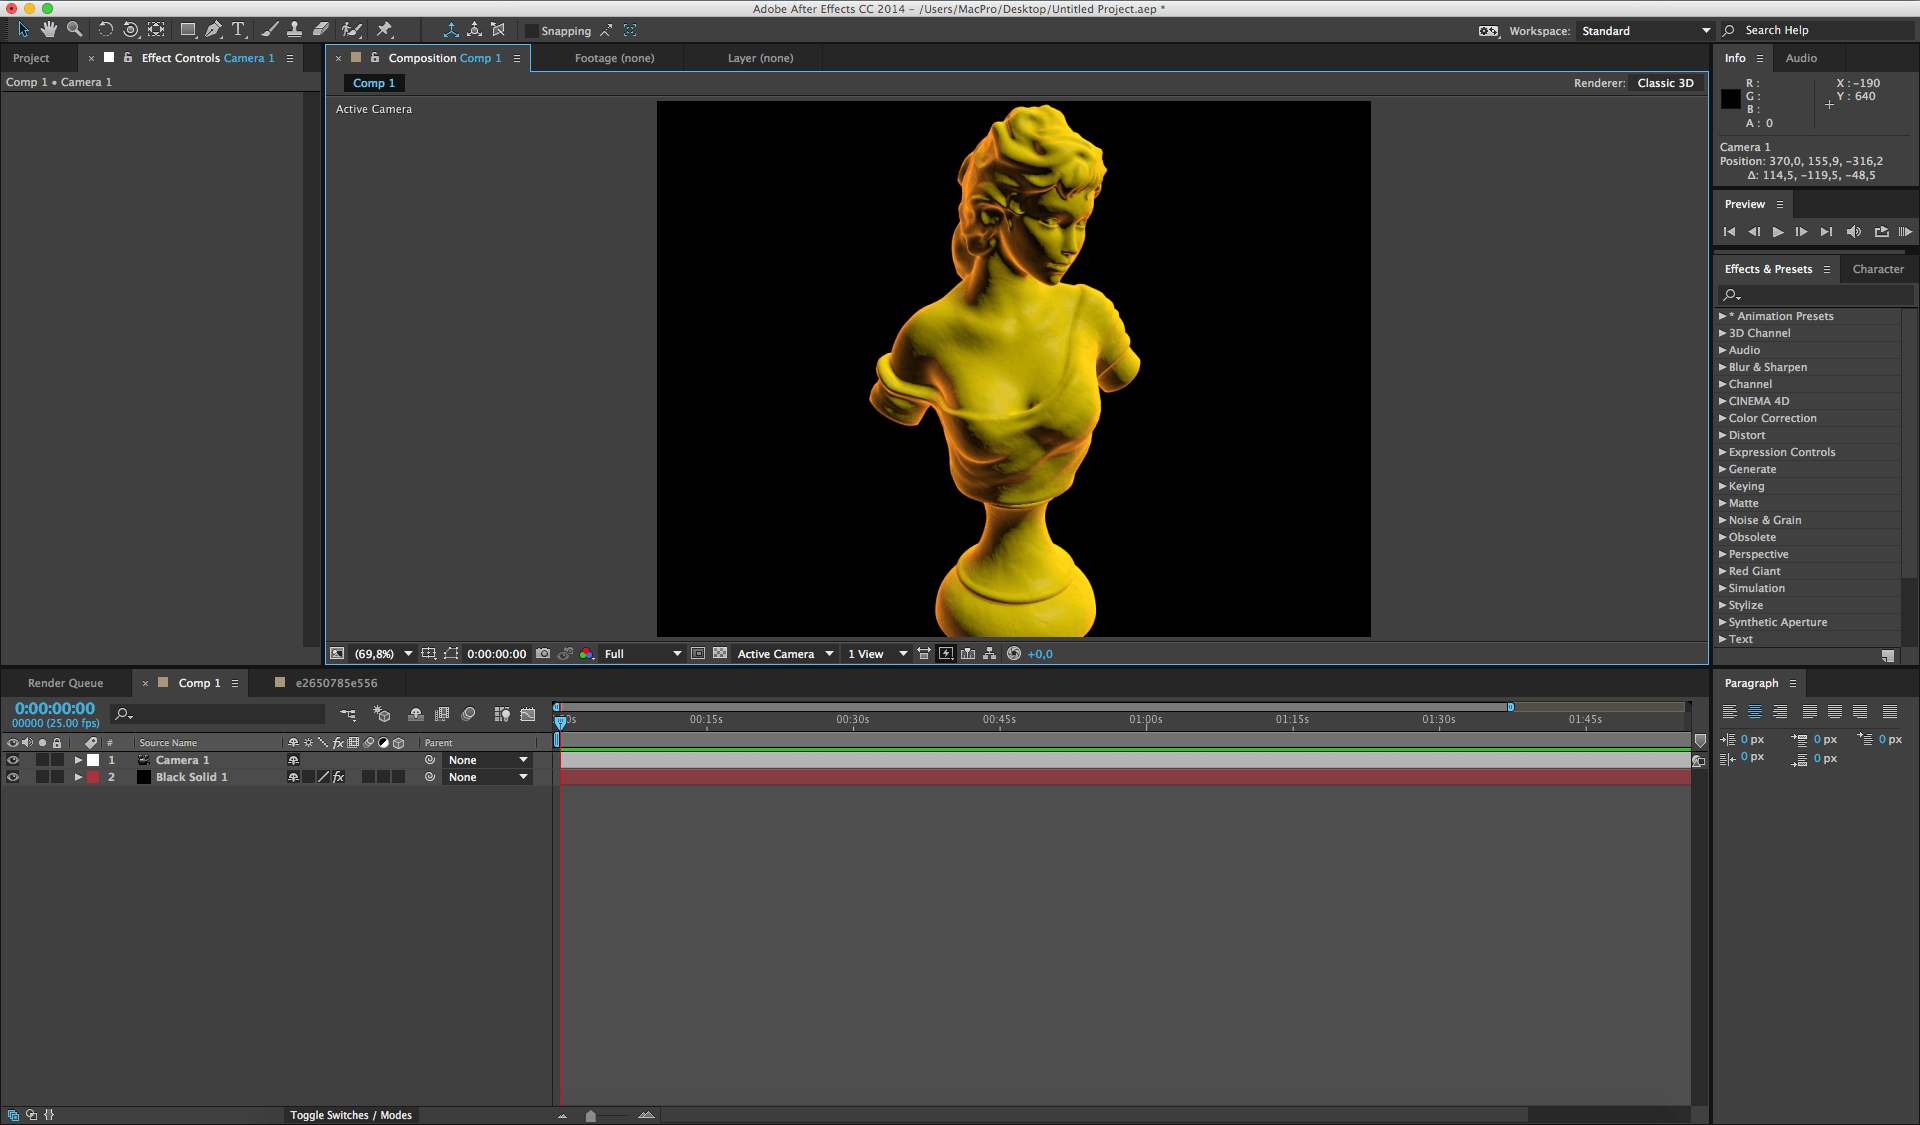Select the Hand tool
This screenshot has width=1920, height=1125.
(48, 30)
